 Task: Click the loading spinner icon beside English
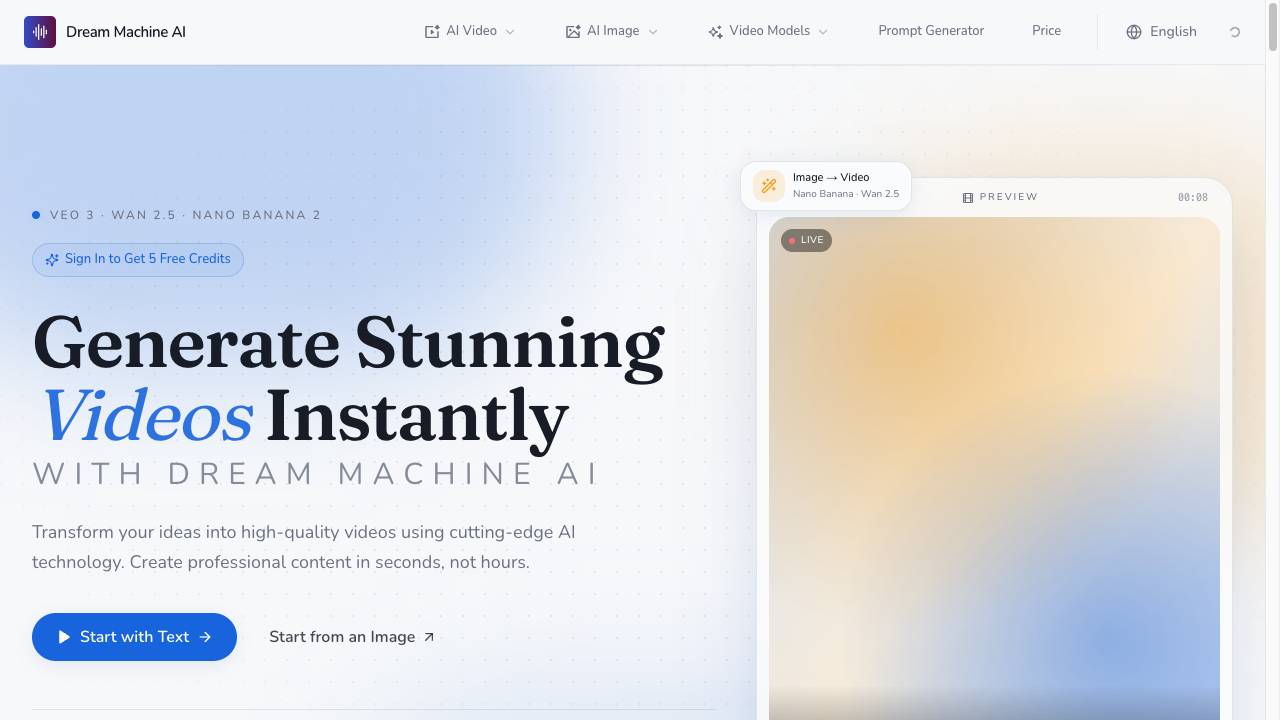pyautogui.click(x=1235, y=32)
